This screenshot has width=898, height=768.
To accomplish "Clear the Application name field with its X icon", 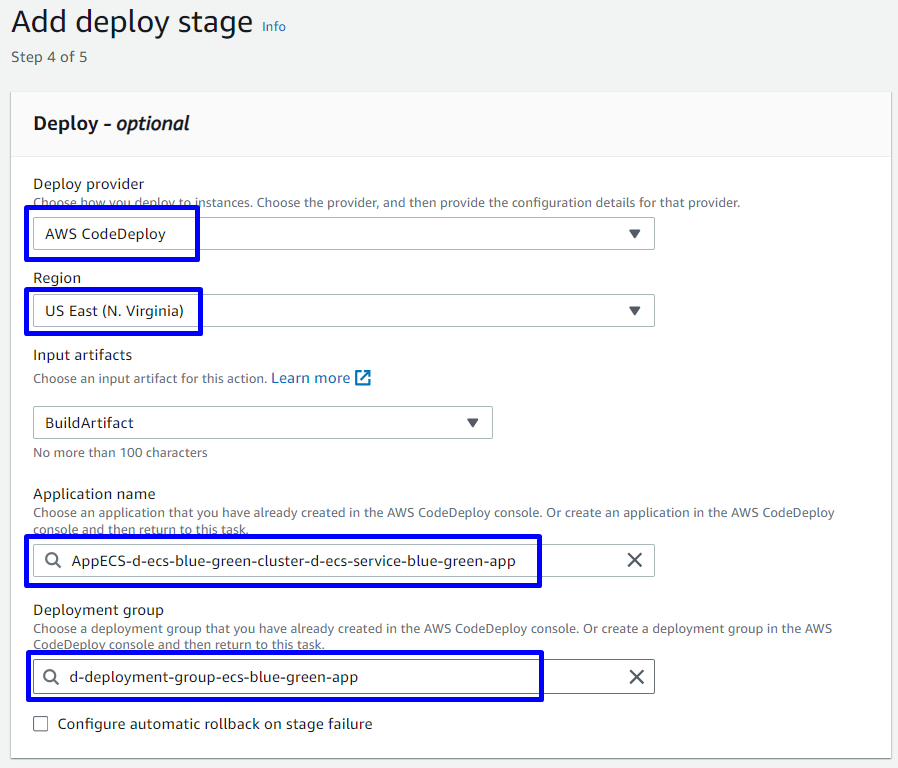I will pyautogui.click(x=634, y=561).
